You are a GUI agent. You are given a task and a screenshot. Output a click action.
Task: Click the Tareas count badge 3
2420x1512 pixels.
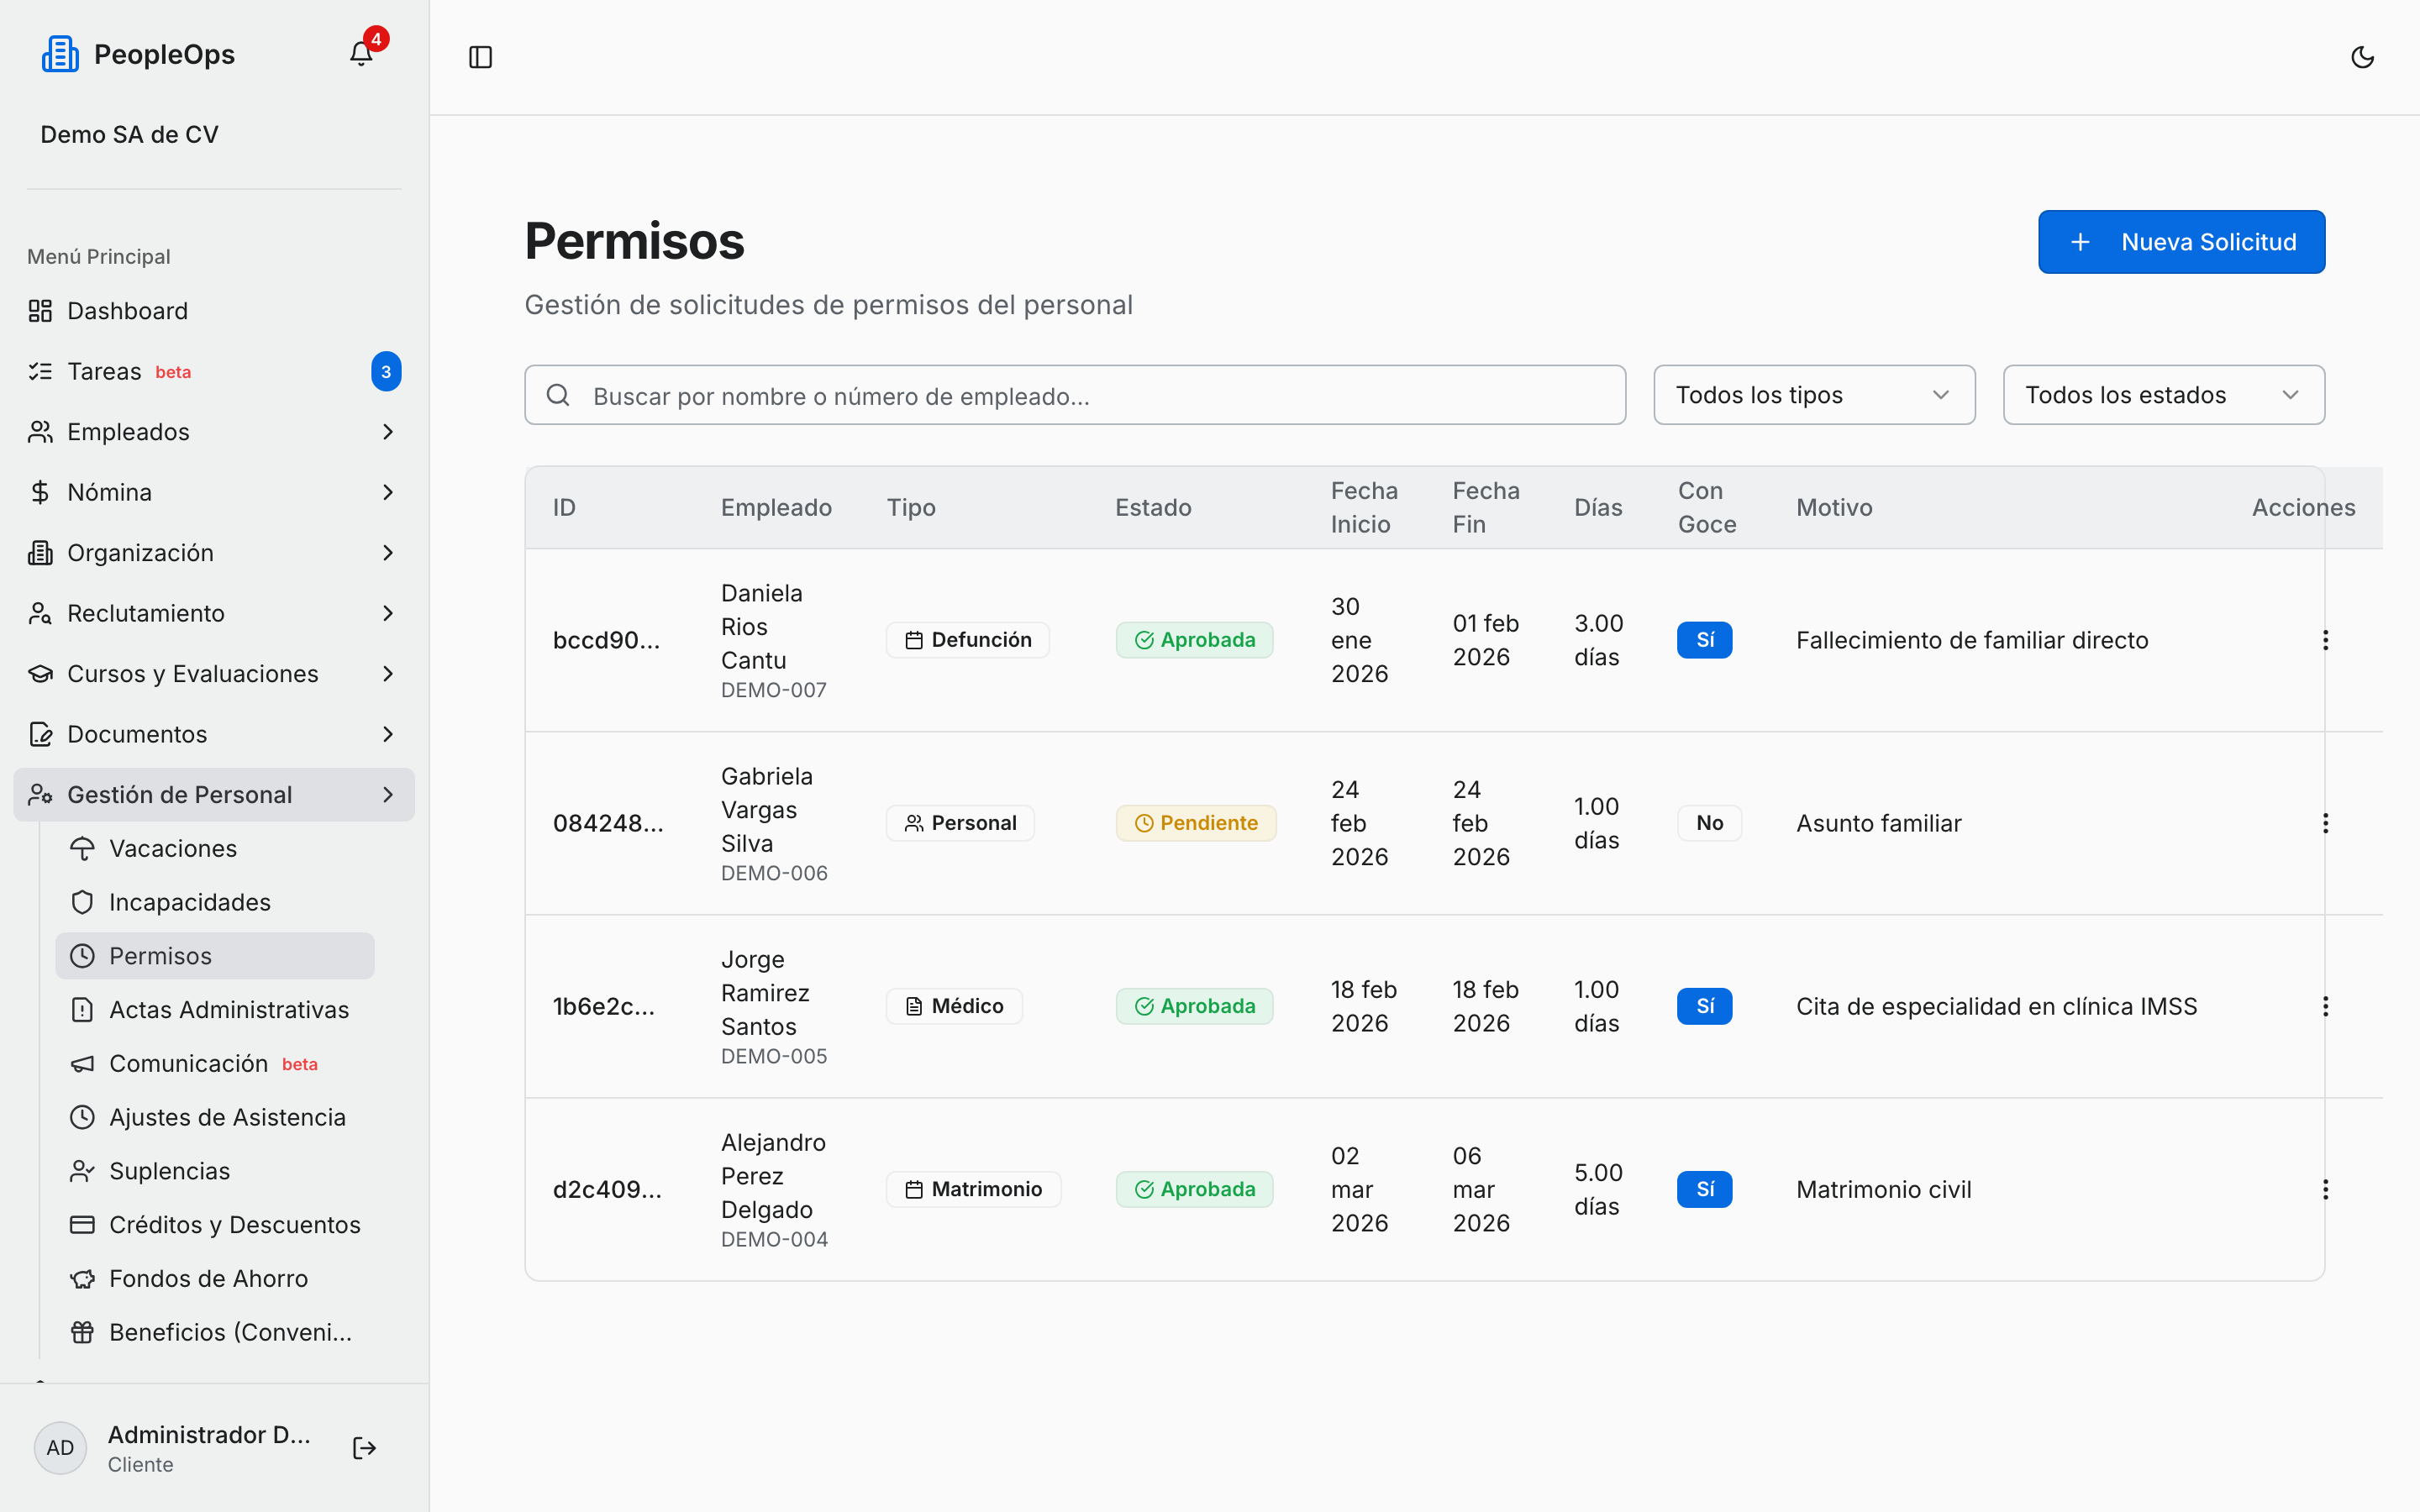pos(386,371)
